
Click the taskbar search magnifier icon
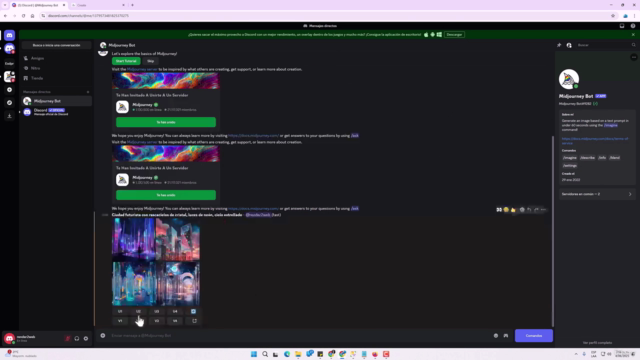point(265,354)
